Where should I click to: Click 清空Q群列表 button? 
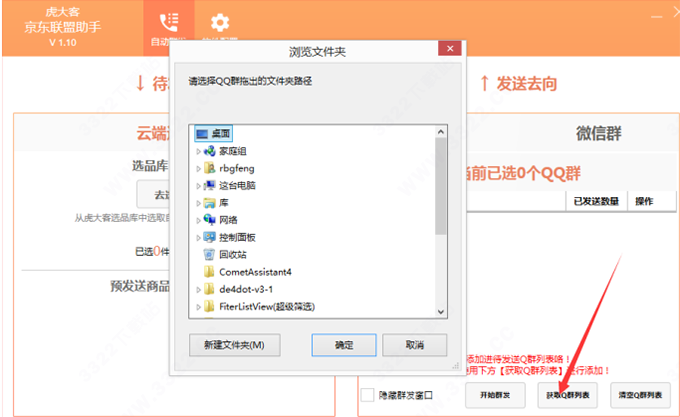[x=640, y=395]
